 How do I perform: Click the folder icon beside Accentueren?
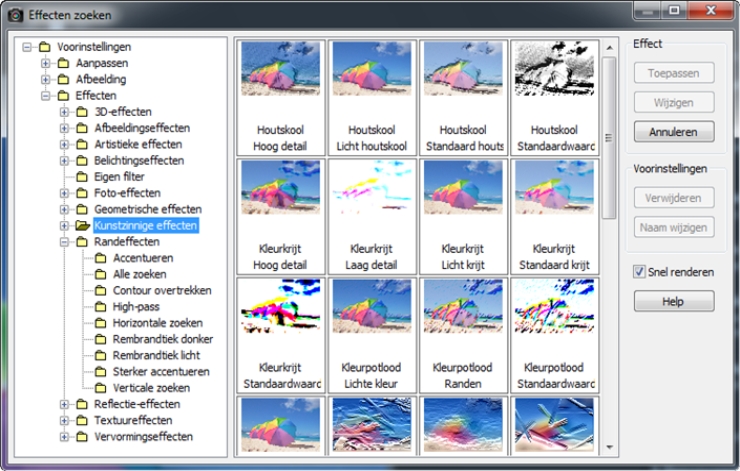click(101, 258)
